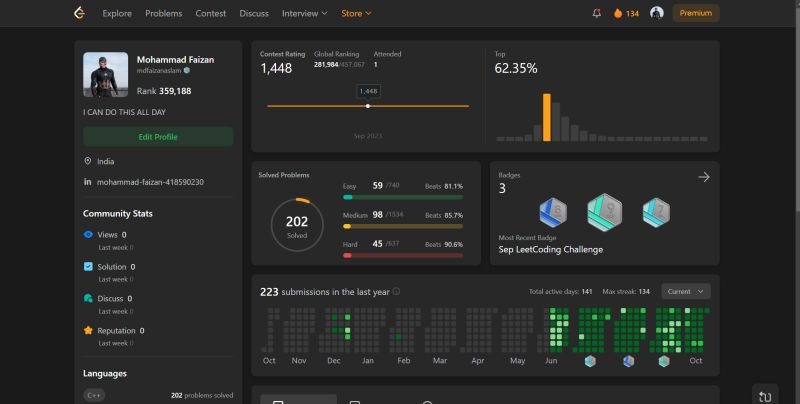Open badges list with the arrow icon
Viewport: 800px width, 404px height.
704,177
